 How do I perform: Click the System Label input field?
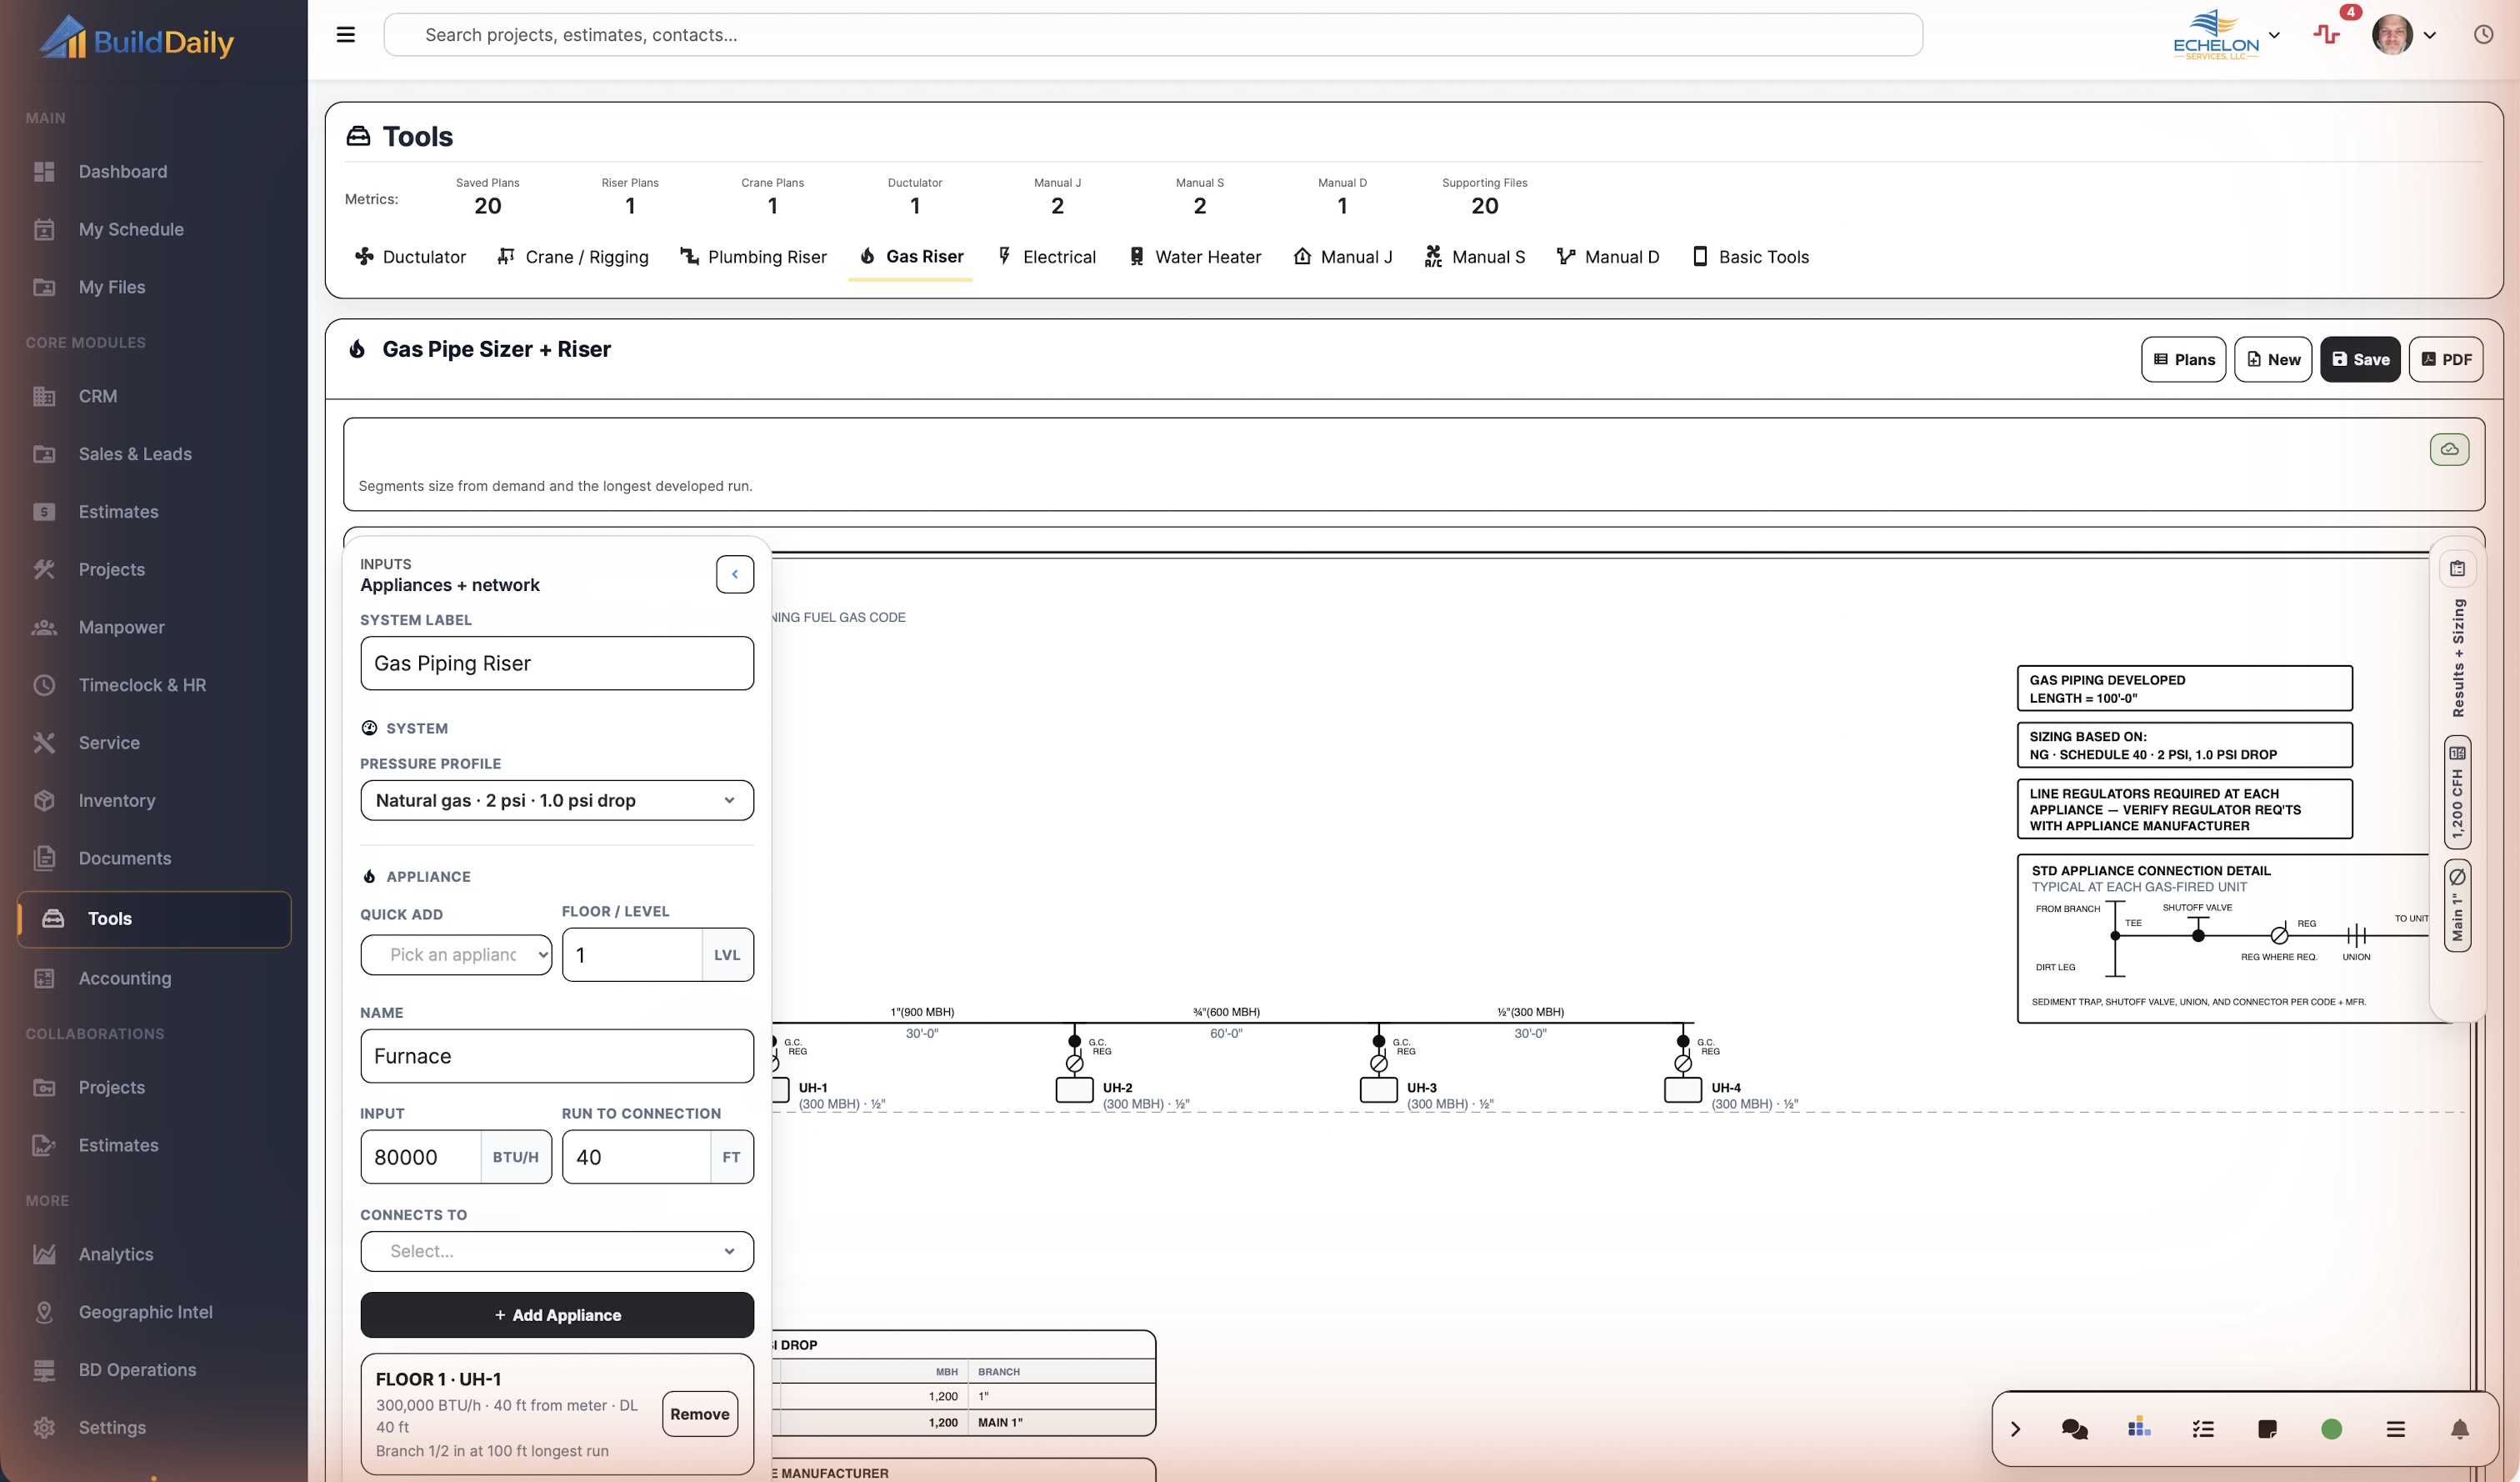point(557,664)
